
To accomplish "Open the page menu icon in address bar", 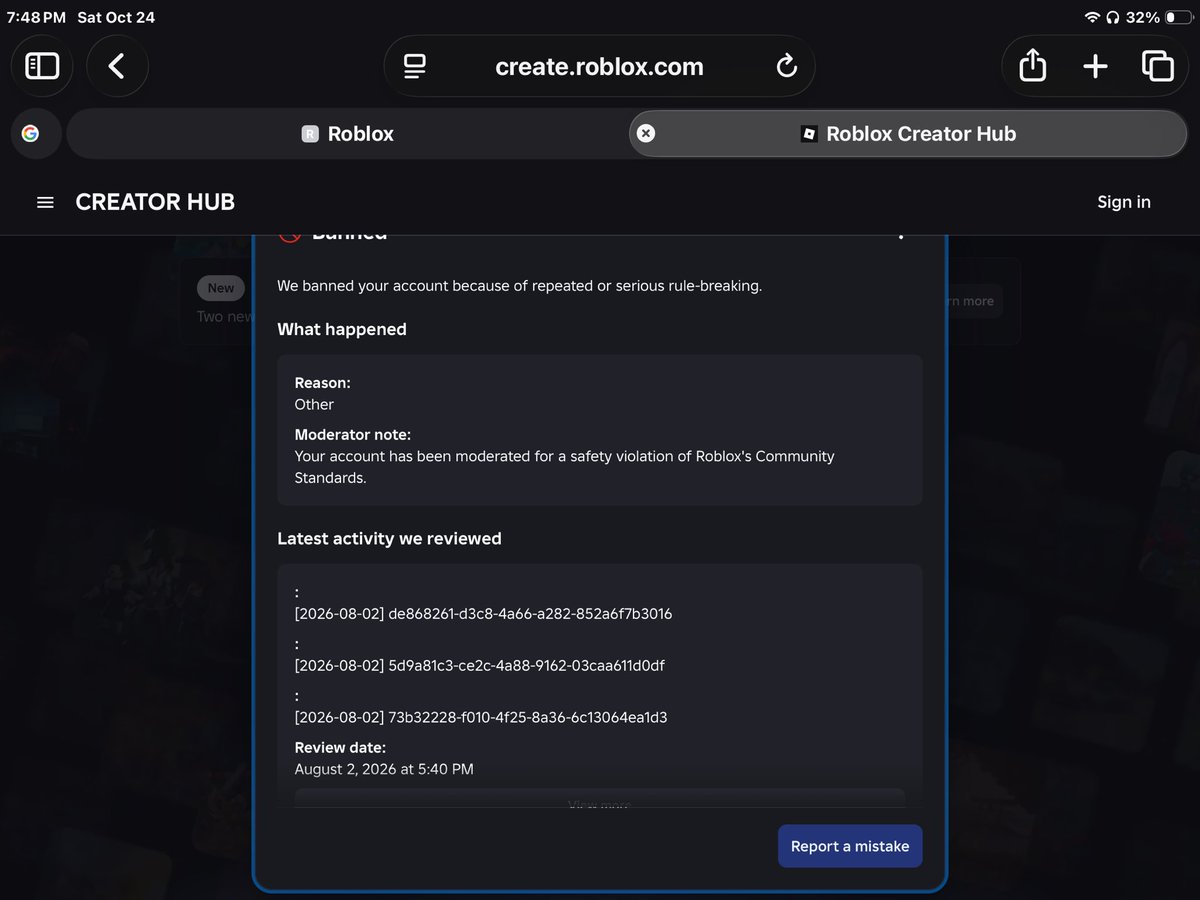I will point(415,67).
